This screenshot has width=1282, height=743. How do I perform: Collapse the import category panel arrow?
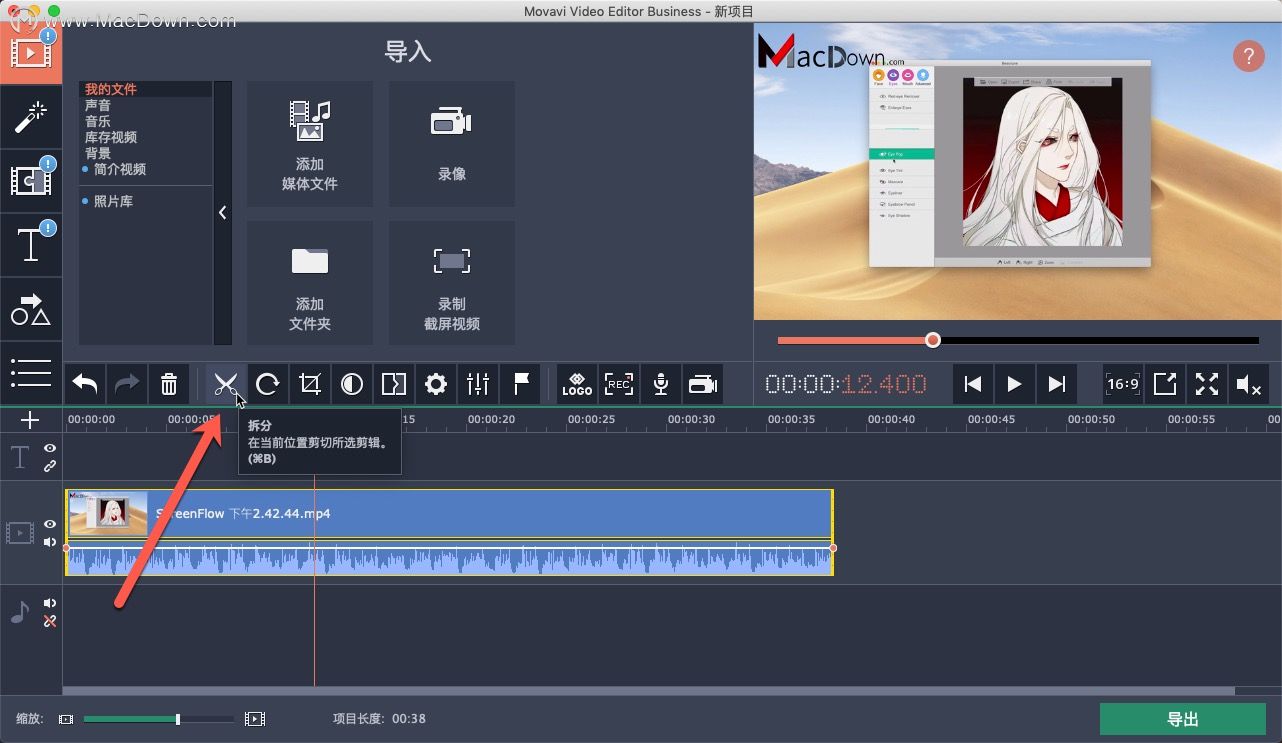(x=222, y=213)
